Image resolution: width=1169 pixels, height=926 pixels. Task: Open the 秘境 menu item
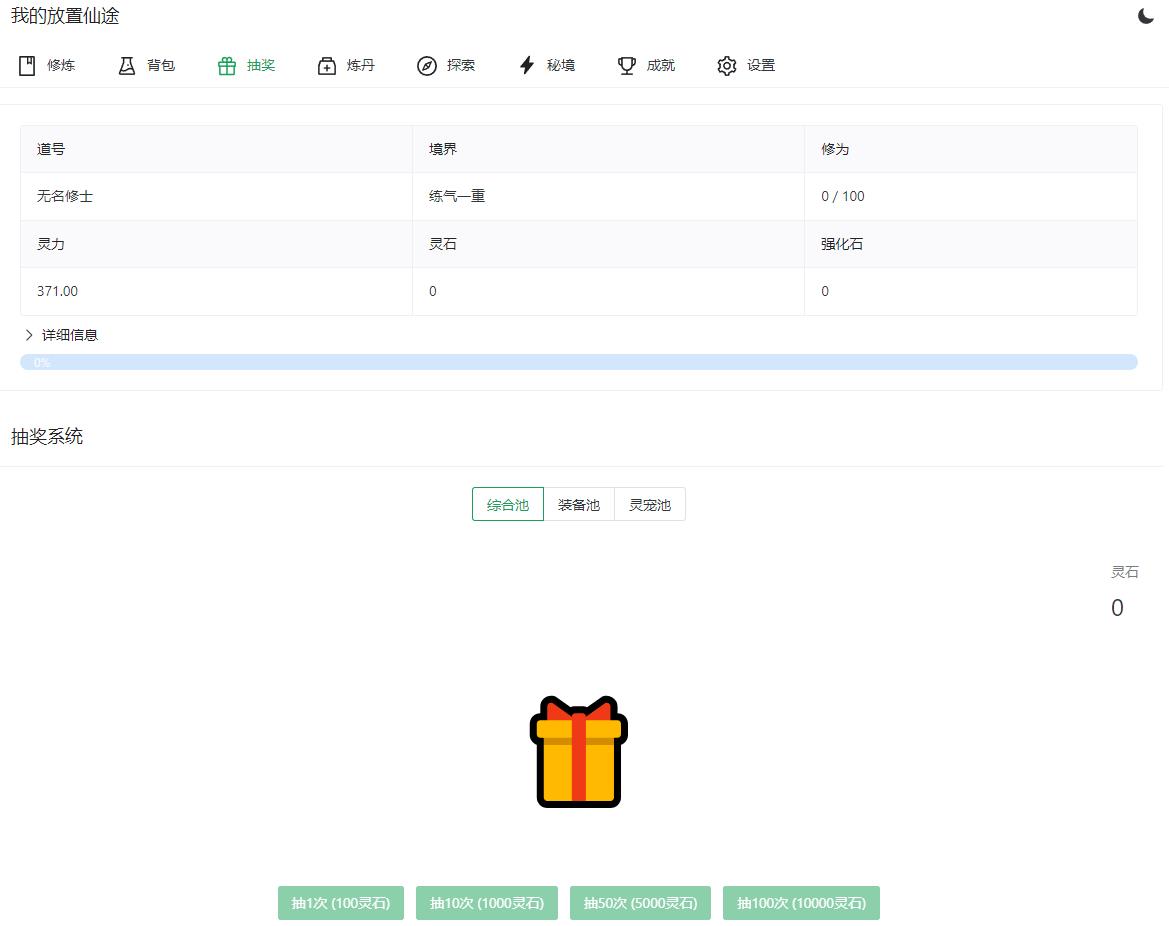click(547, 66)
